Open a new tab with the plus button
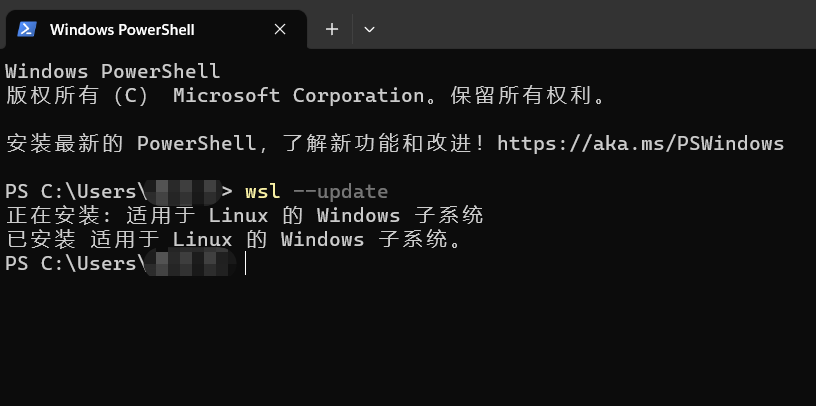The width and height of the screenshot is (816, 406). (x=332, y=30)
